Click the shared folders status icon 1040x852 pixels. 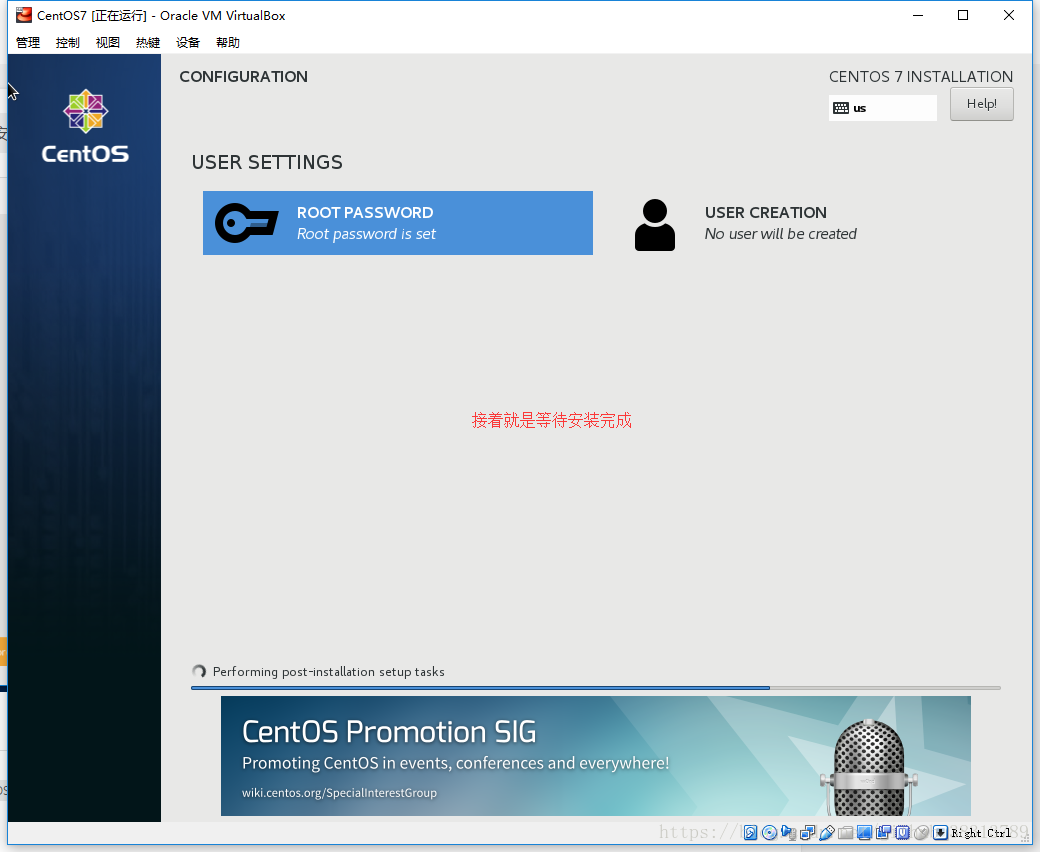tap(846, 833)
